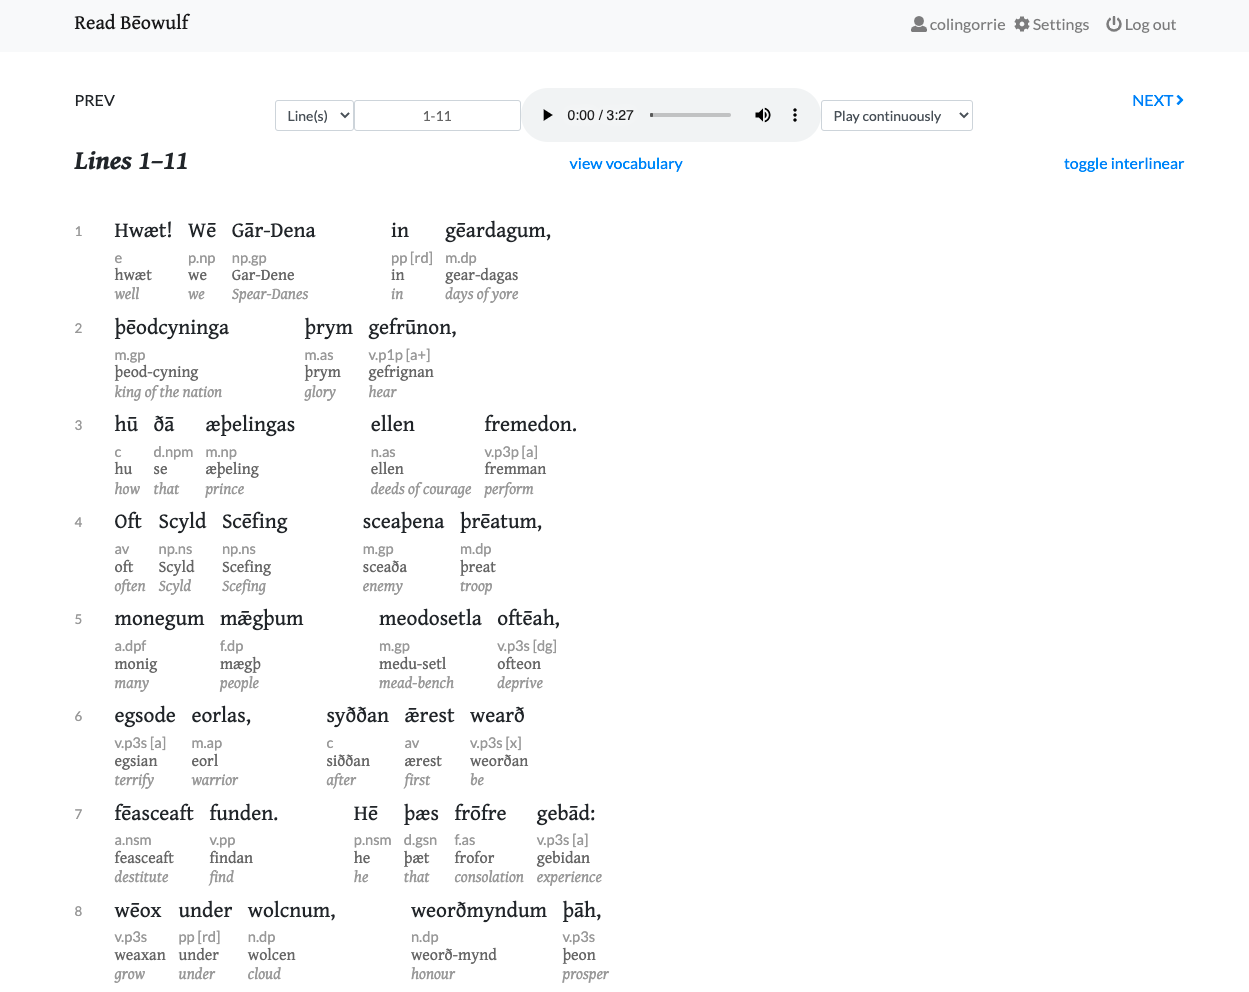This screenshot has width=1249, height=992.
Task: Click Log out text
Action: click(1150, 24)
